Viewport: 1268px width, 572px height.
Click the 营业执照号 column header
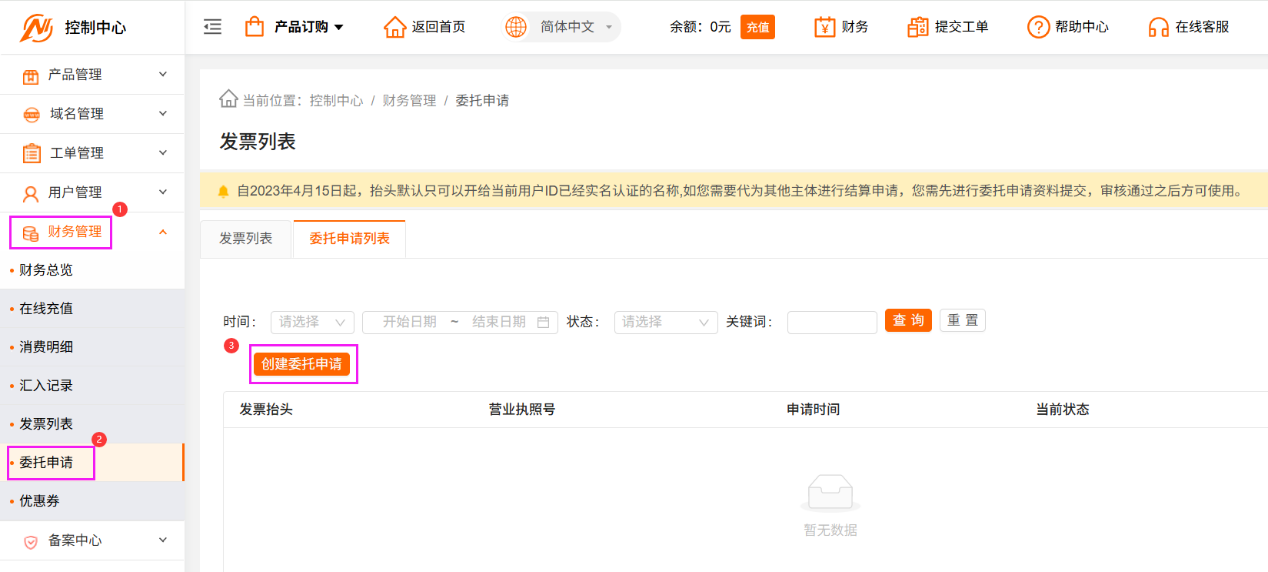[522, 410]
